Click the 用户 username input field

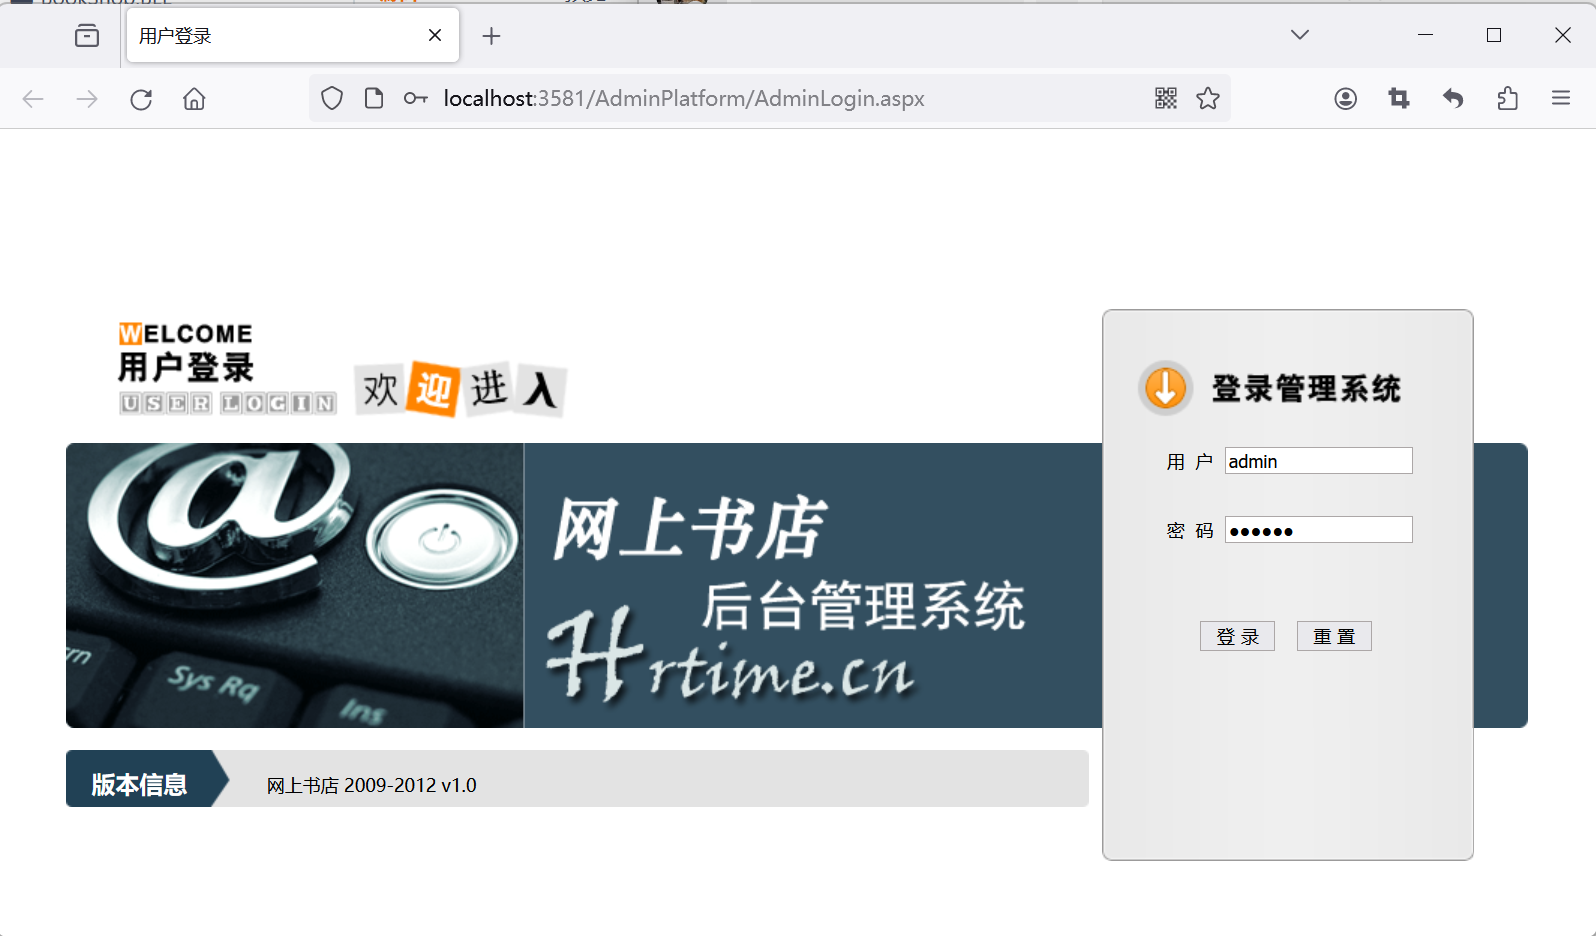[1318, 461]
